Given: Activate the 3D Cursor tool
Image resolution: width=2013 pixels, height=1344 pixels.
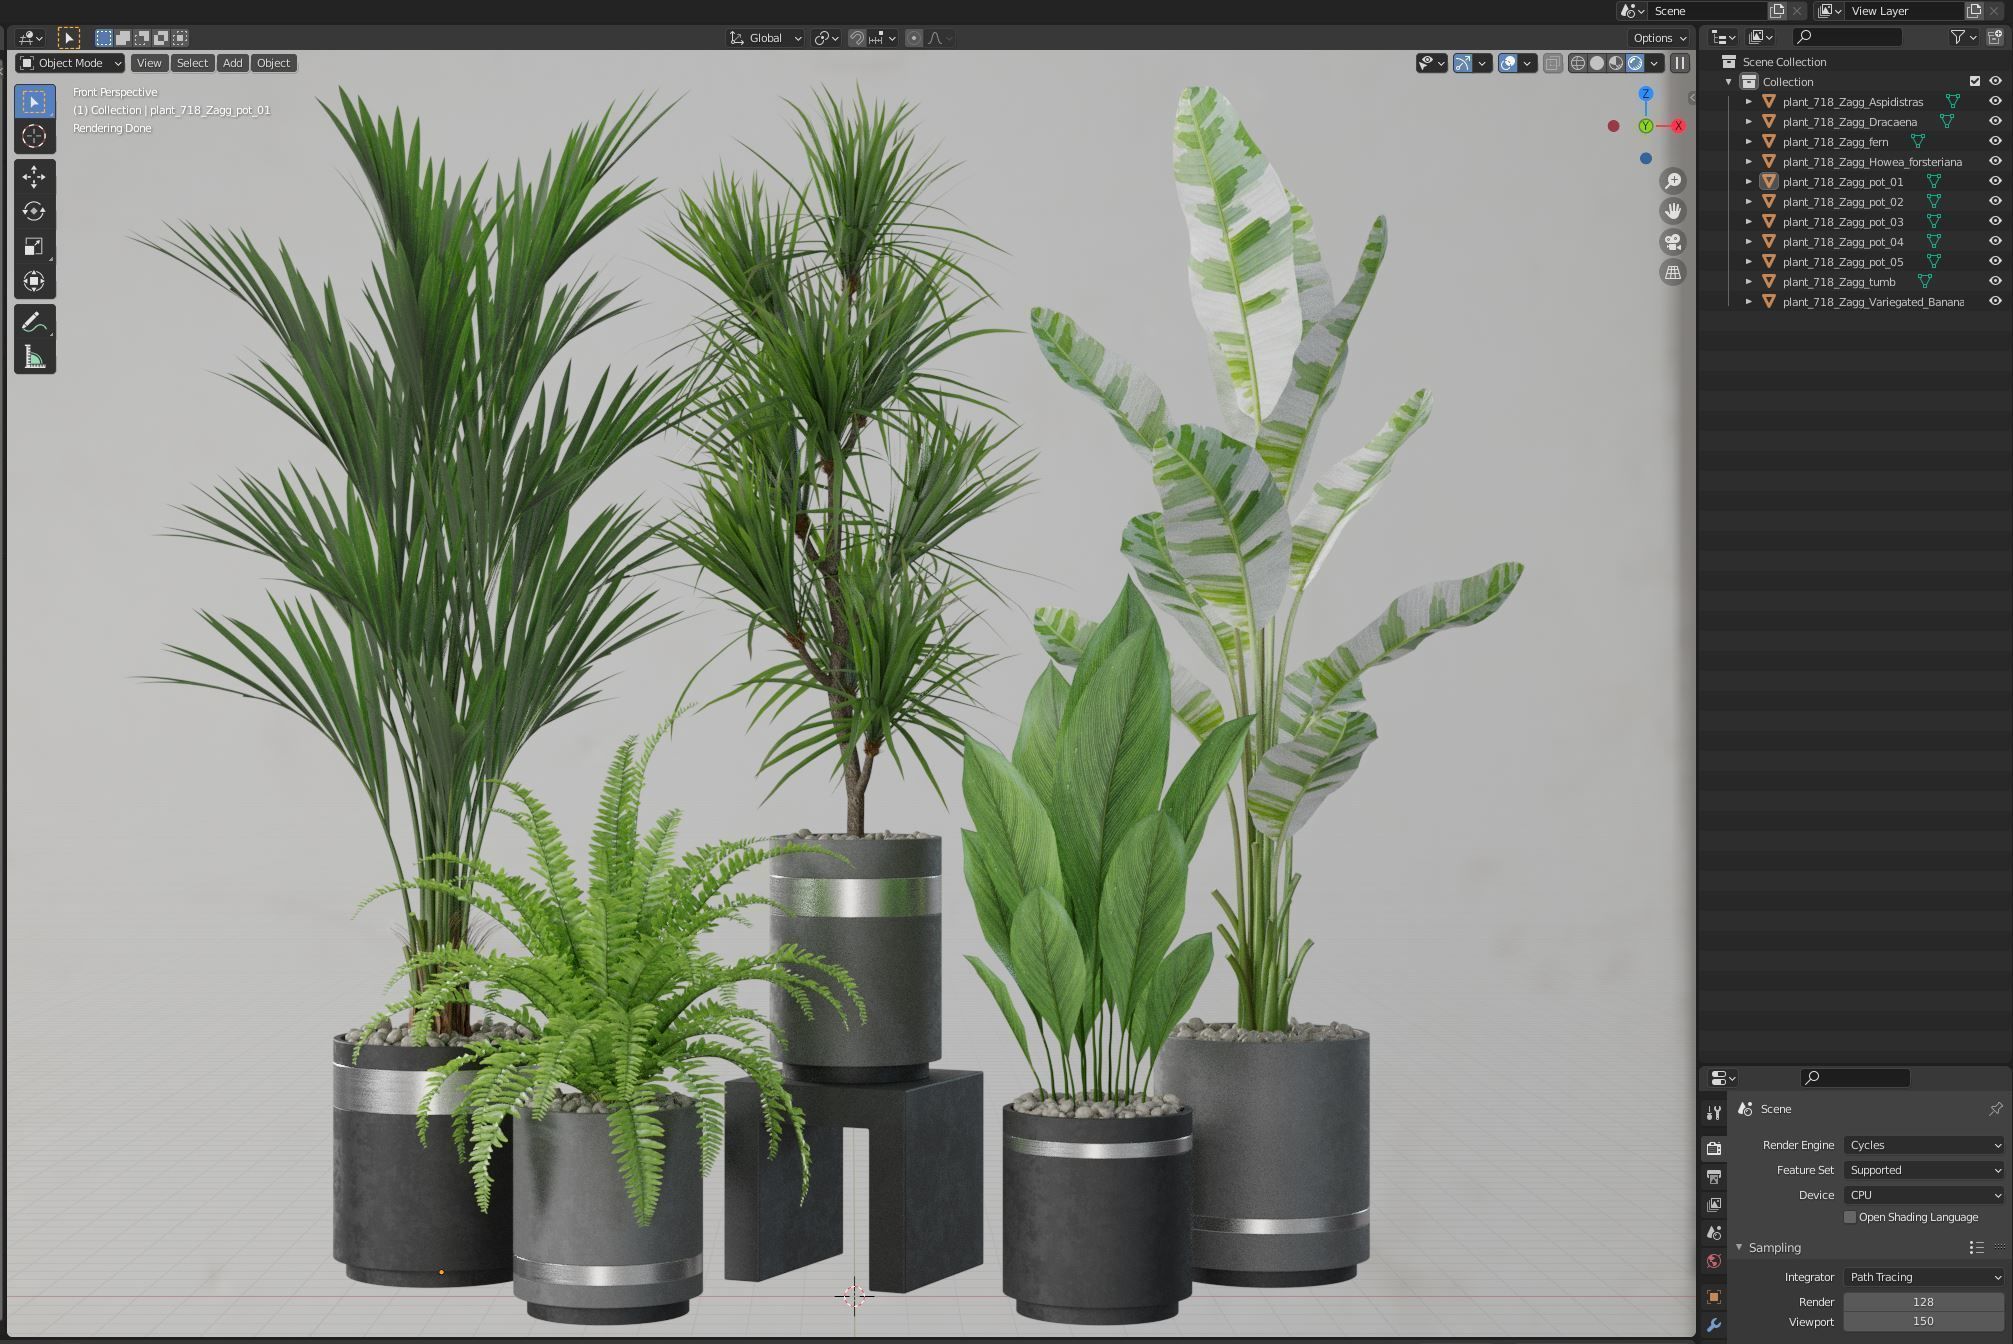Looking at the screenshot, I should click(x=34, y=136).
